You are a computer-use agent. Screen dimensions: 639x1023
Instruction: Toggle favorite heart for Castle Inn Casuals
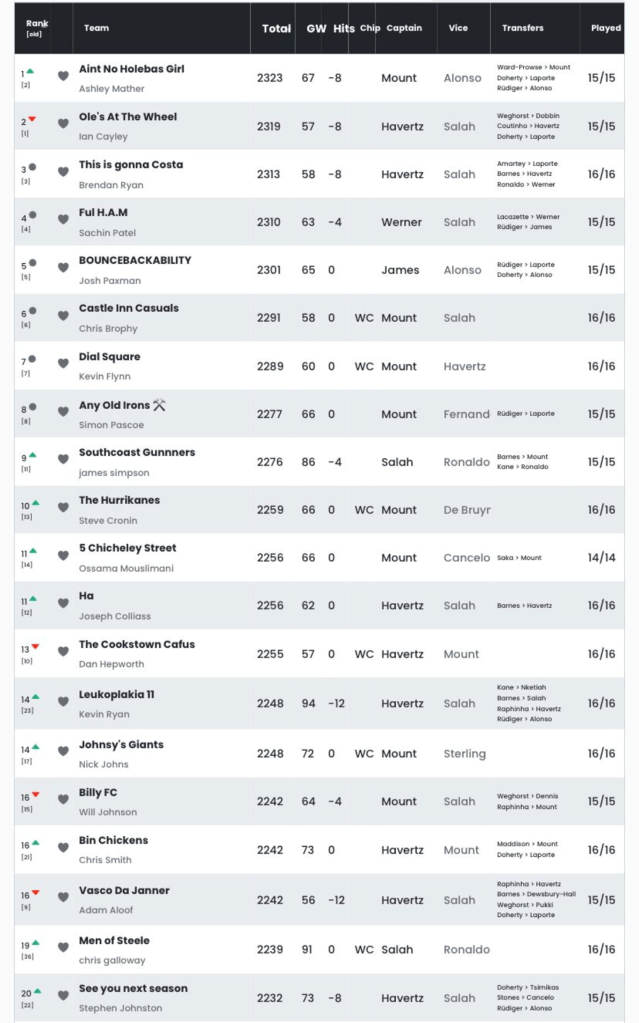(63, 316)
